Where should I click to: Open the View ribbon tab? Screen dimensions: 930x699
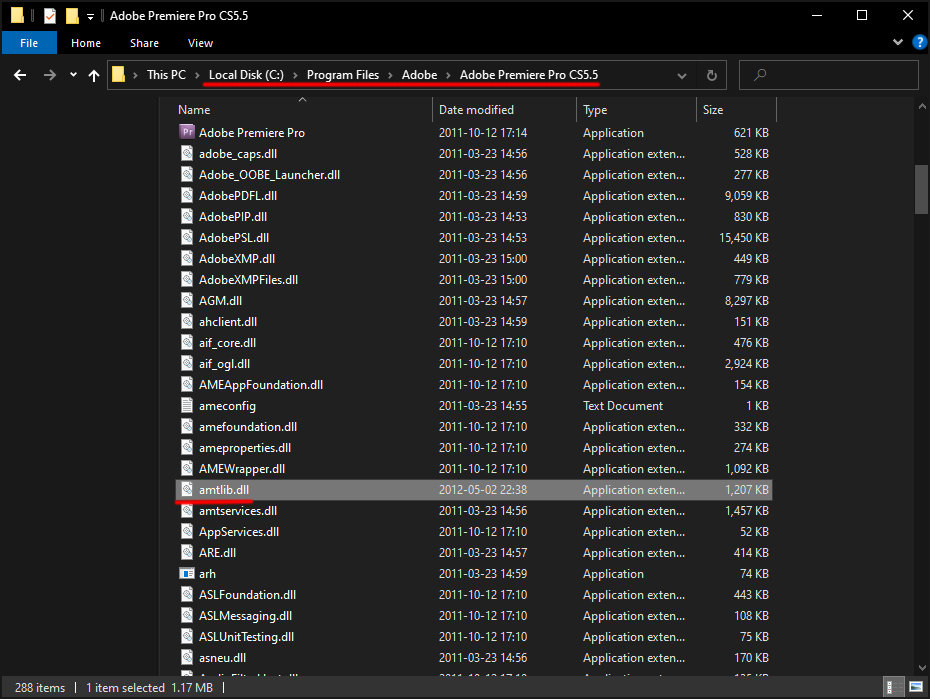[200, 43]
